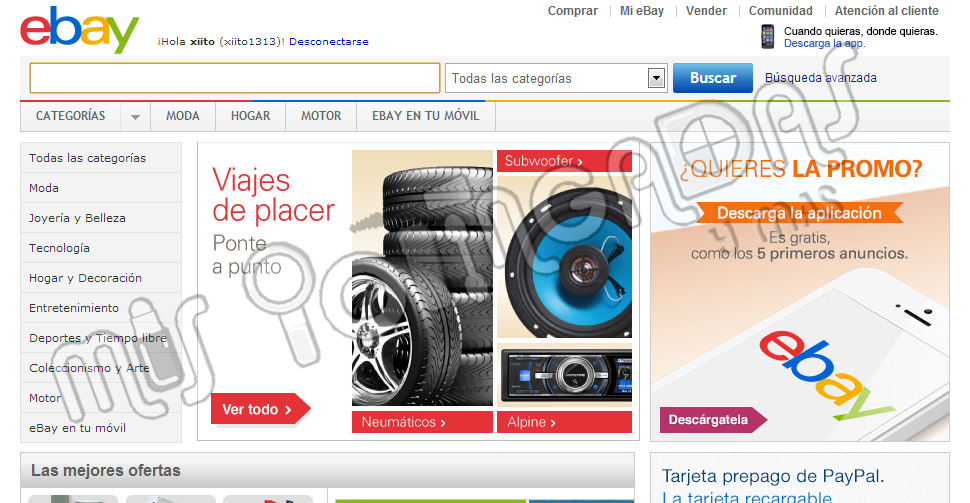This screenshot has width=970, height=503.
Task: Click the mobile phone app icon
Action: point(767,37)
